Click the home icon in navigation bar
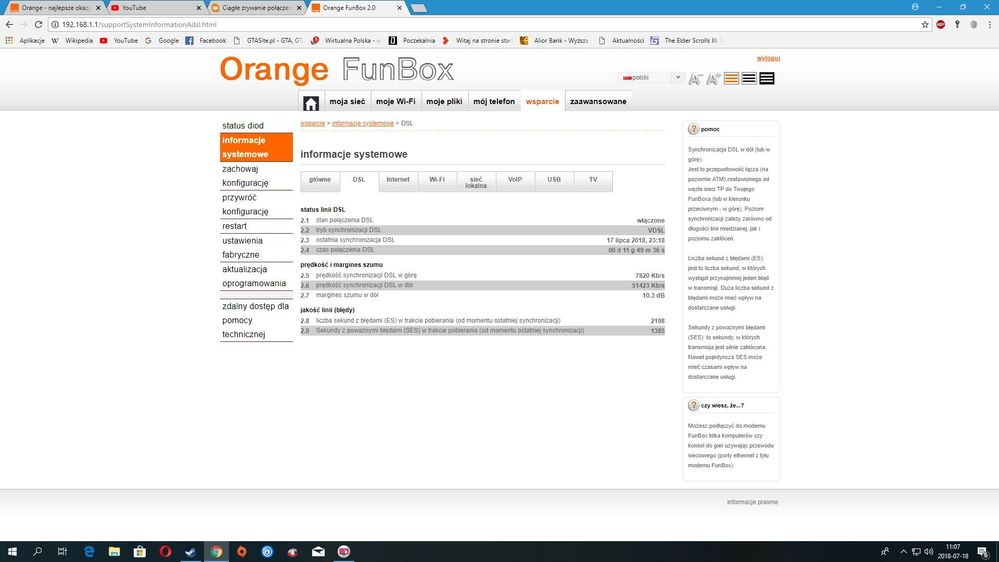Image resolution: width=999 pixels, height=562 pixels. (x=311, y=102)
